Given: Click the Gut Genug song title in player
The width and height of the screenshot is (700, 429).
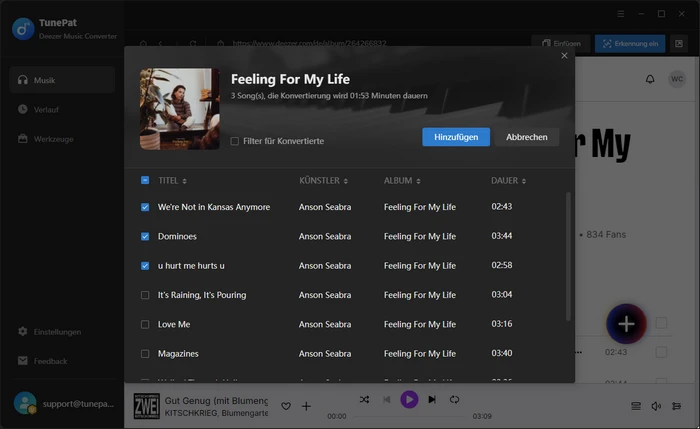Looking at the screenshot, I should pyautogui.click(x=217, y=400).
